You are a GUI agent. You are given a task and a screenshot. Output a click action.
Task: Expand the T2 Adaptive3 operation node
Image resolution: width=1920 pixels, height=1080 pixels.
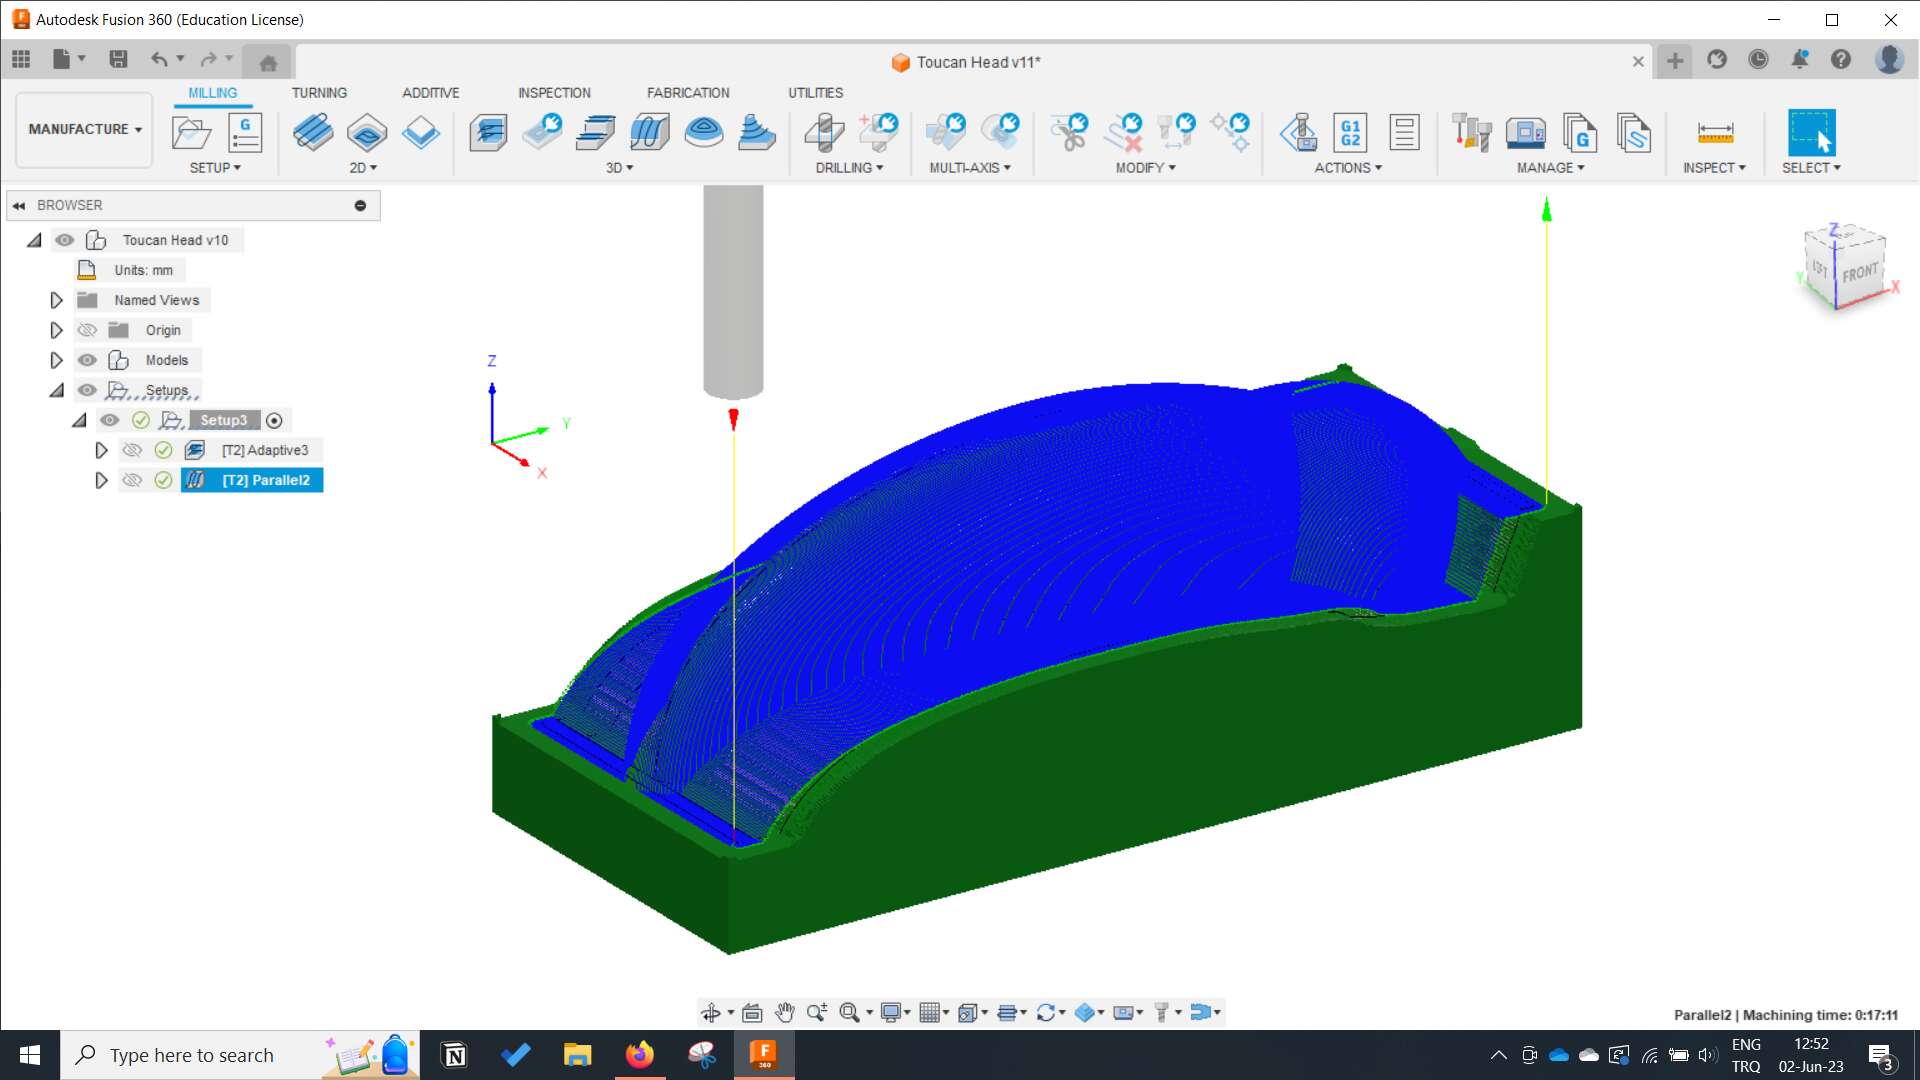102,448
